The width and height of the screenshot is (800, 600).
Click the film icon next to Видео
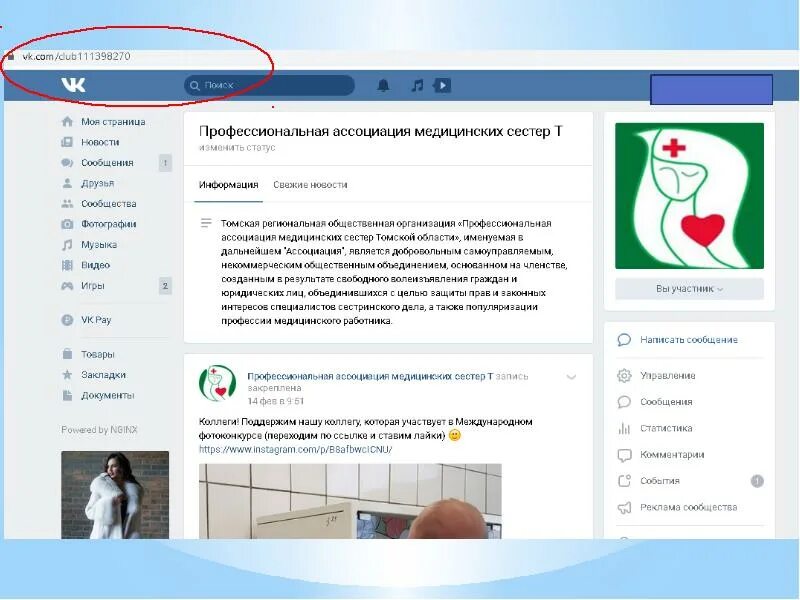point(67,265)
